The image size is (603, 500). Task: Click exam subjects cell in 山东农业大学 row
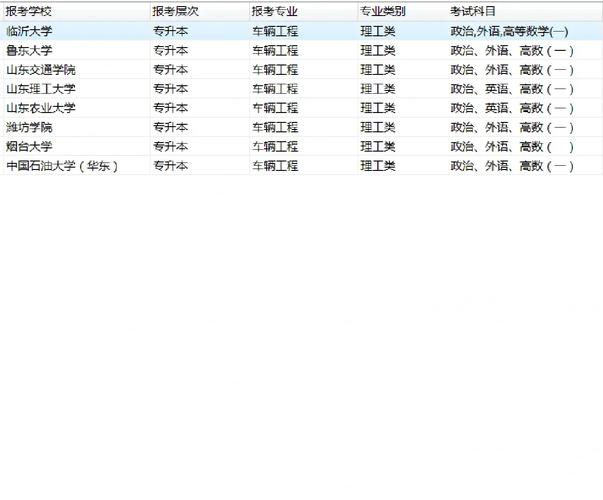[512, 108]
